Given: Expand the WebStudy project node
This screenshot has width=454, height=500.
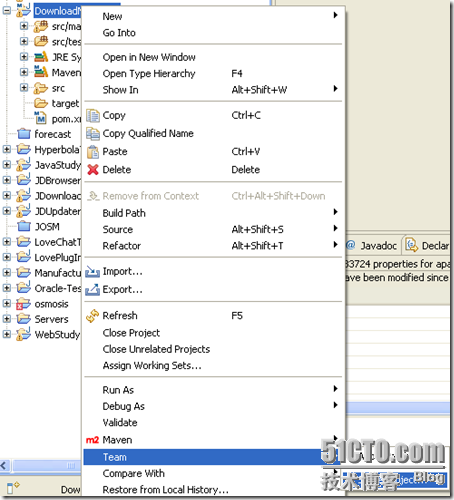Looking at the screenshot, I should click(7, 334).
